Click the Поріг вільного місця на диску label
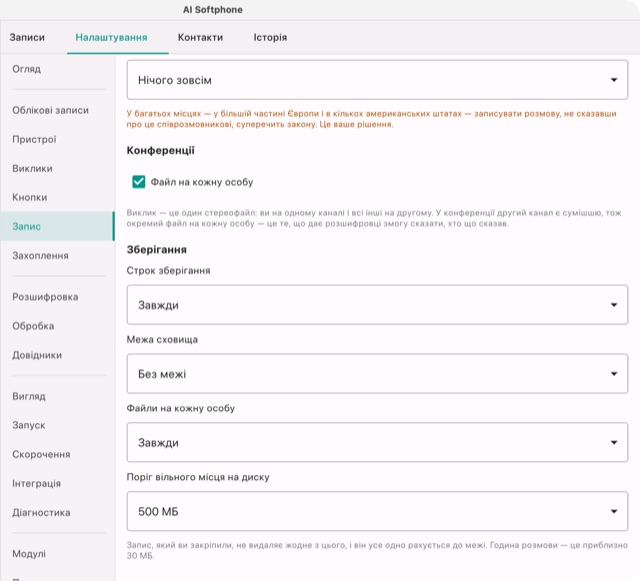The width and height of the screenshot is (640, 581). pos(198,477)
